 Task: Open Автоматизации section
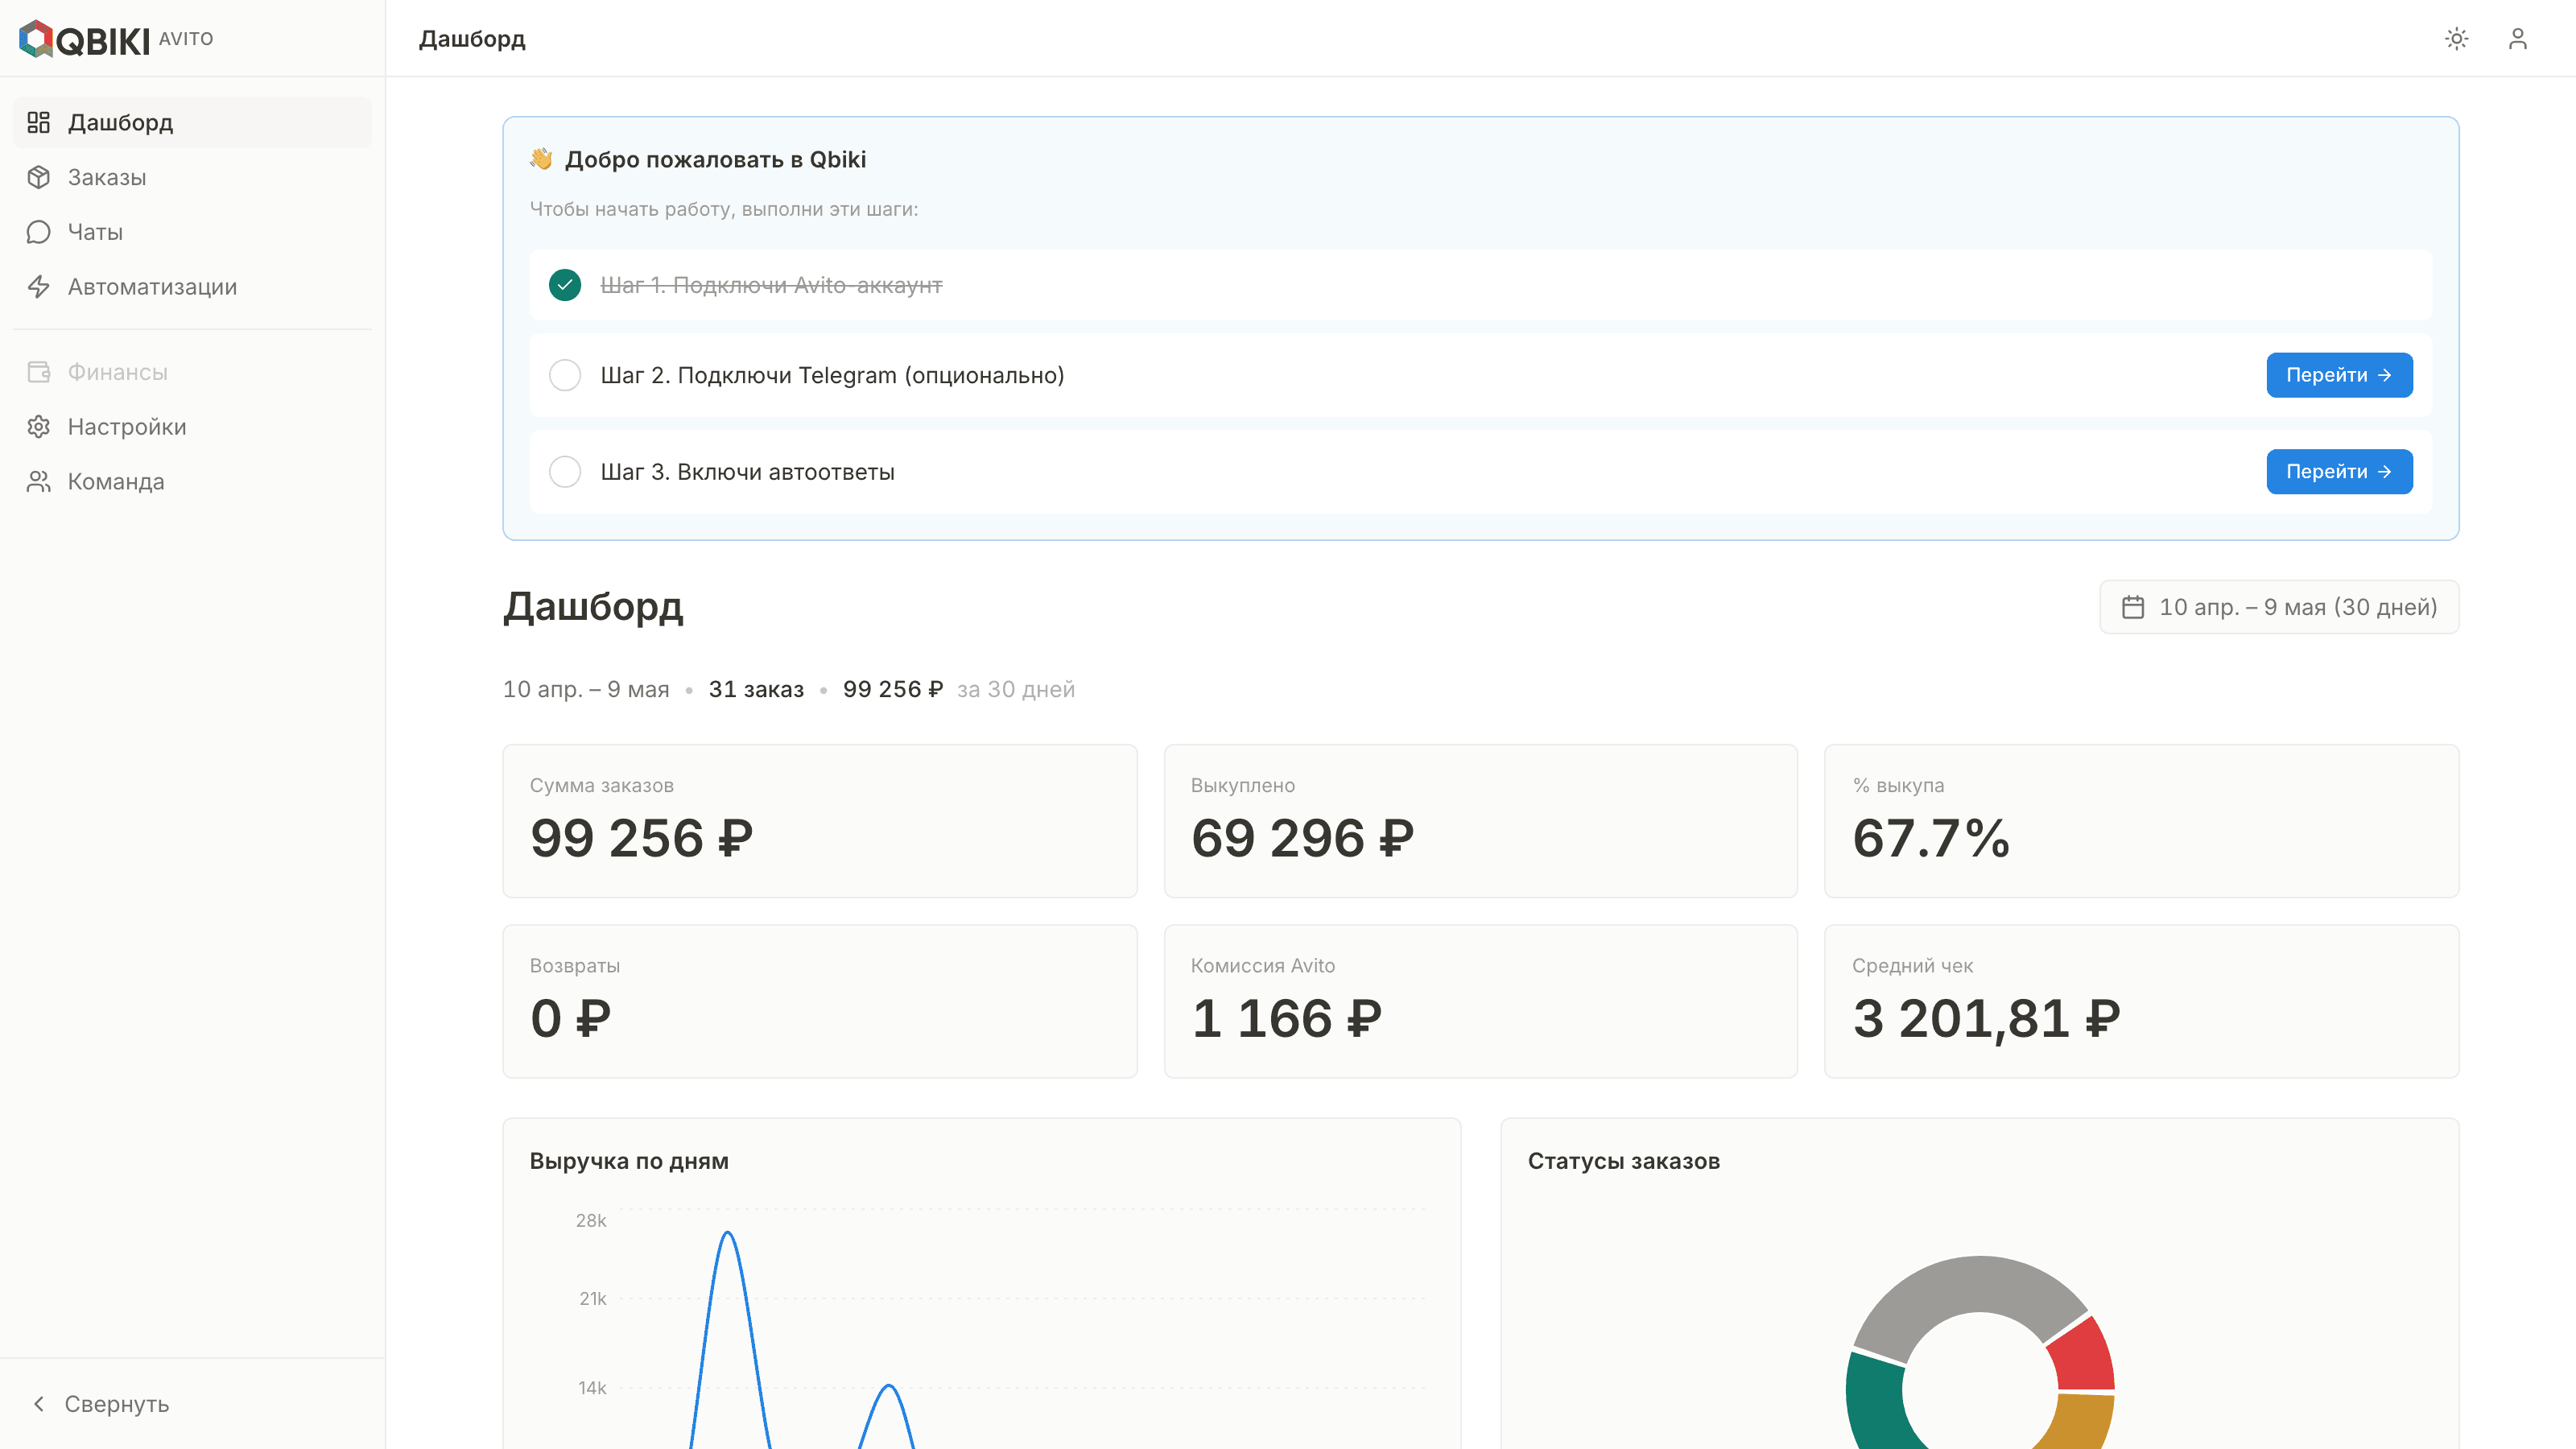click(192, 287)
